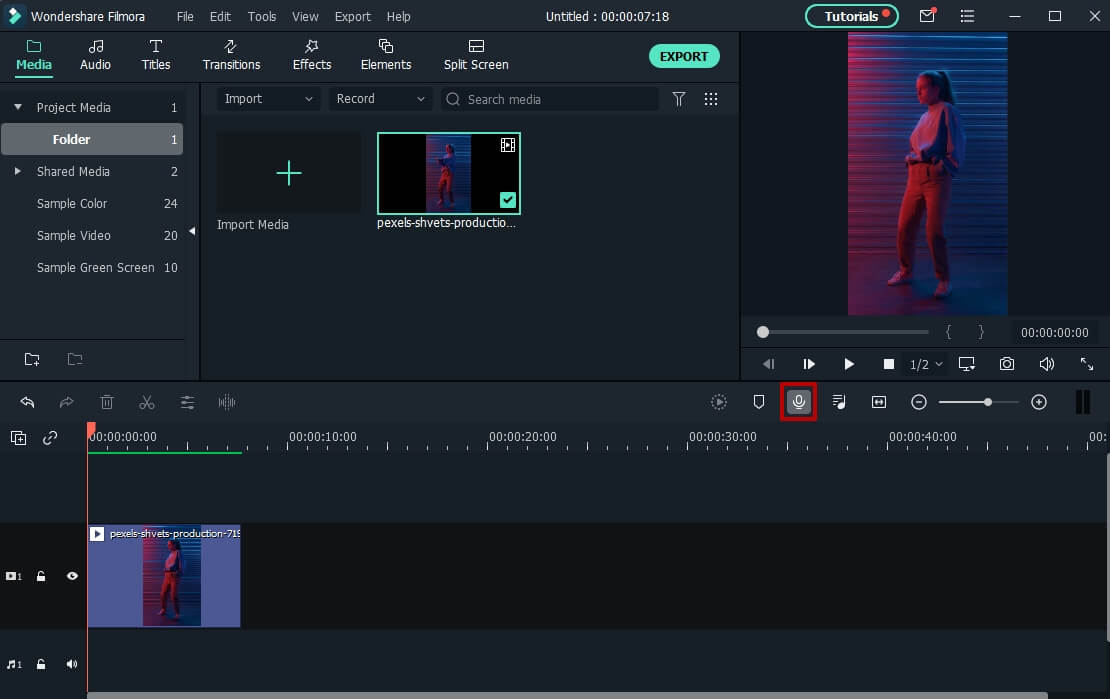1110x699 pixels.
Task: Click the Search media field
Action: tap(549, 99)
